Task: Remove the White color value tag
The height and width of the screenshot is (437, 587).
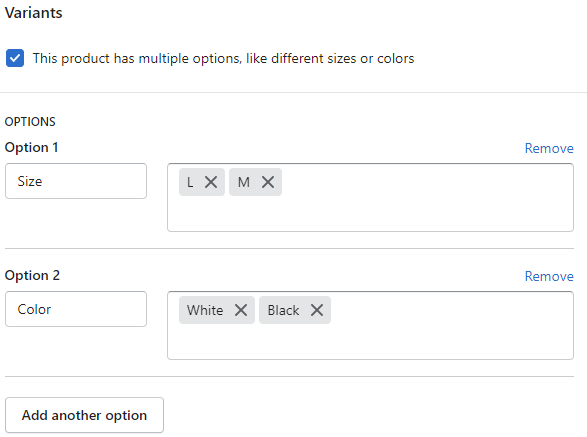Action: (x=241, y=310)
